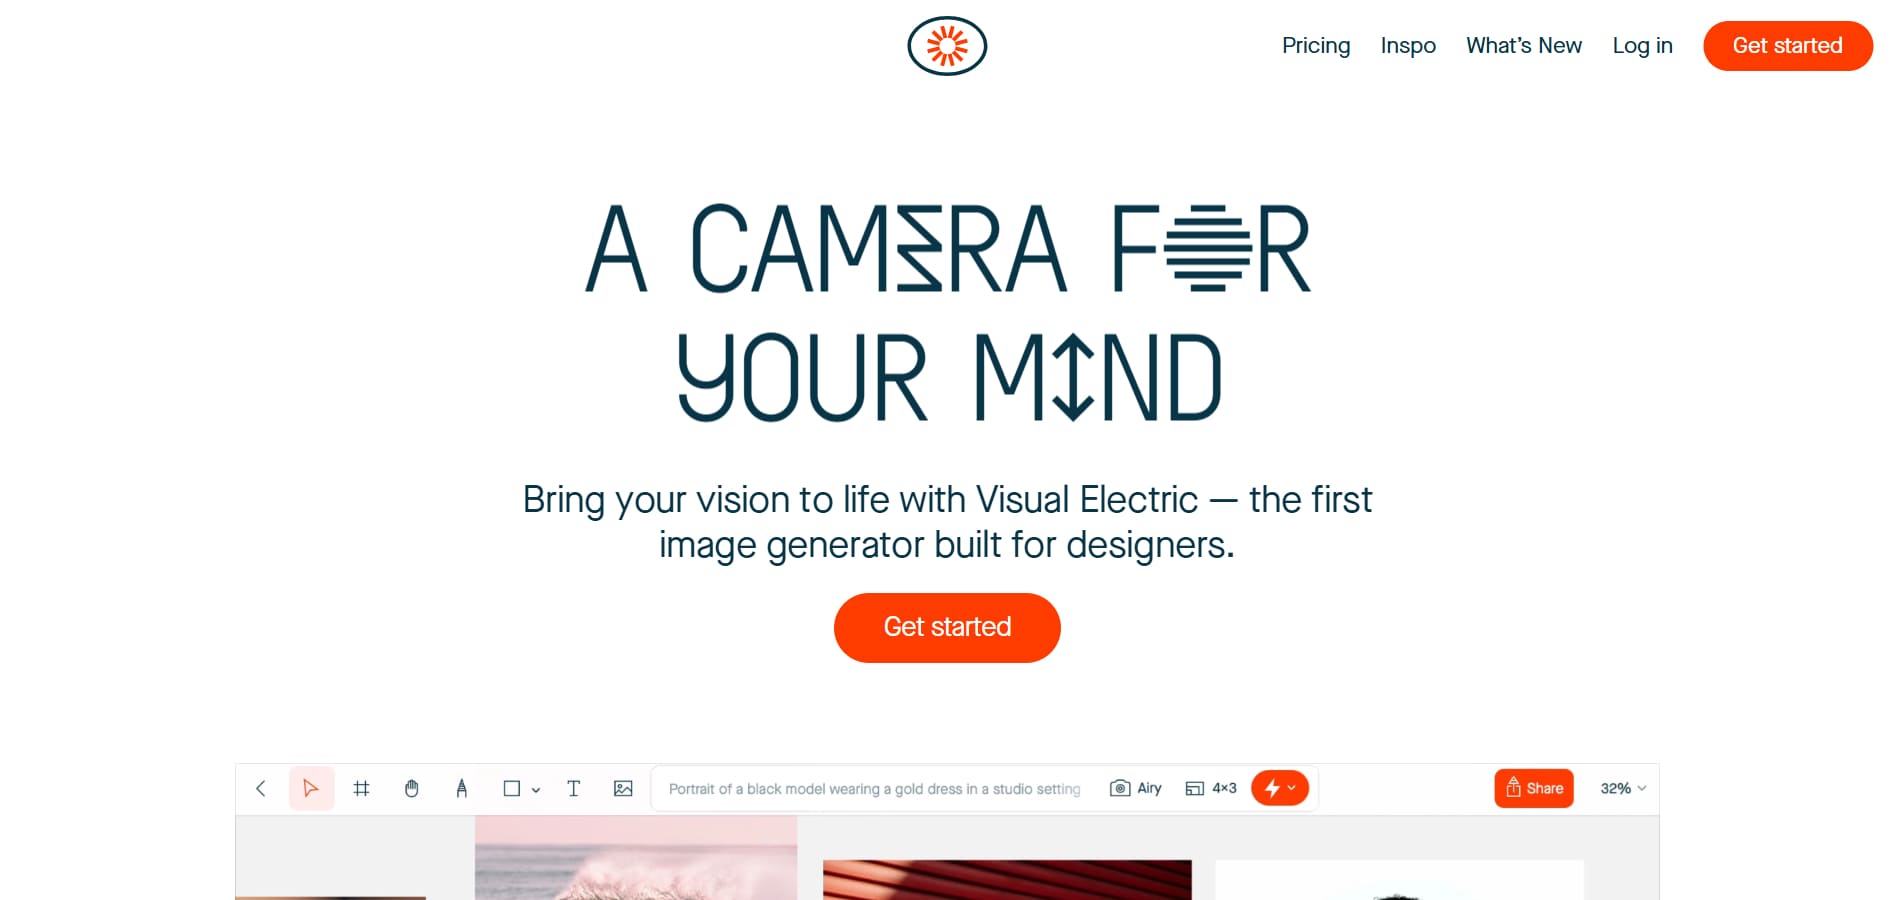Select the rectangle shape tool
The width and height of the screenshot is (1890, 900).
511,788
